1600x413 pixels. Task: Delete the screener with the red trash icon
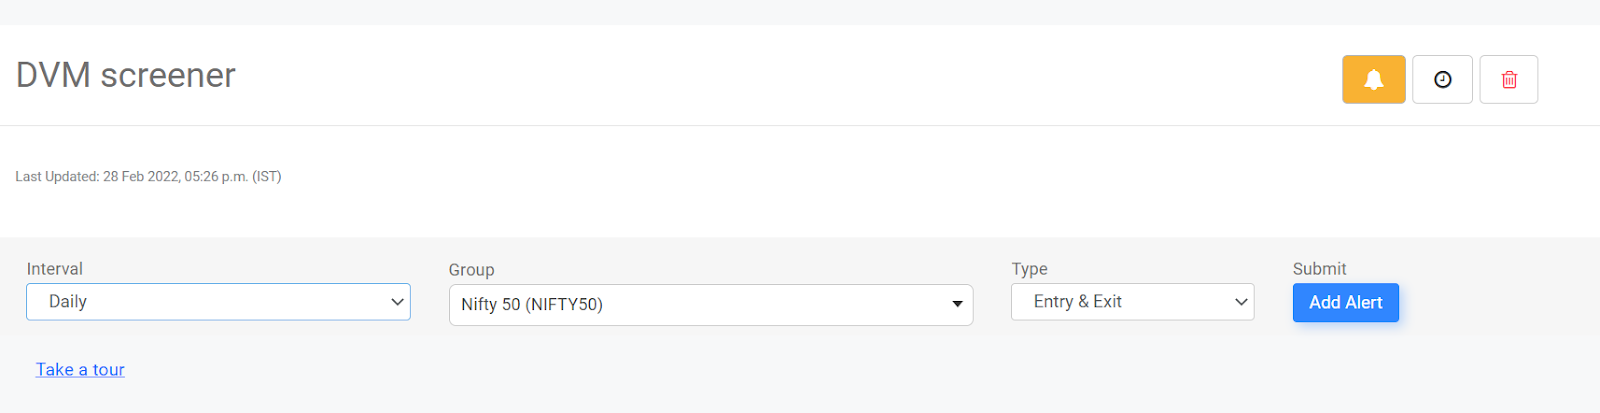click(1509, 79)
